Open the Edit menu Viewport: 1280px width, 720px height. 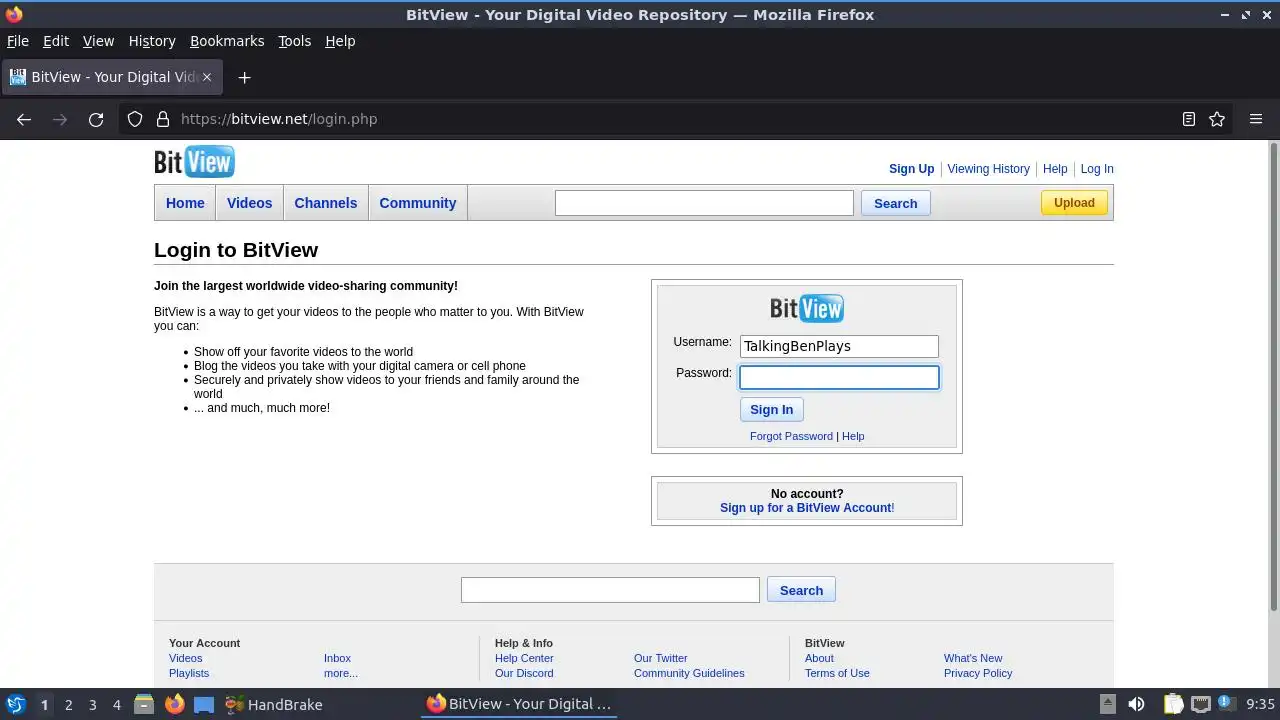[56, 41]
